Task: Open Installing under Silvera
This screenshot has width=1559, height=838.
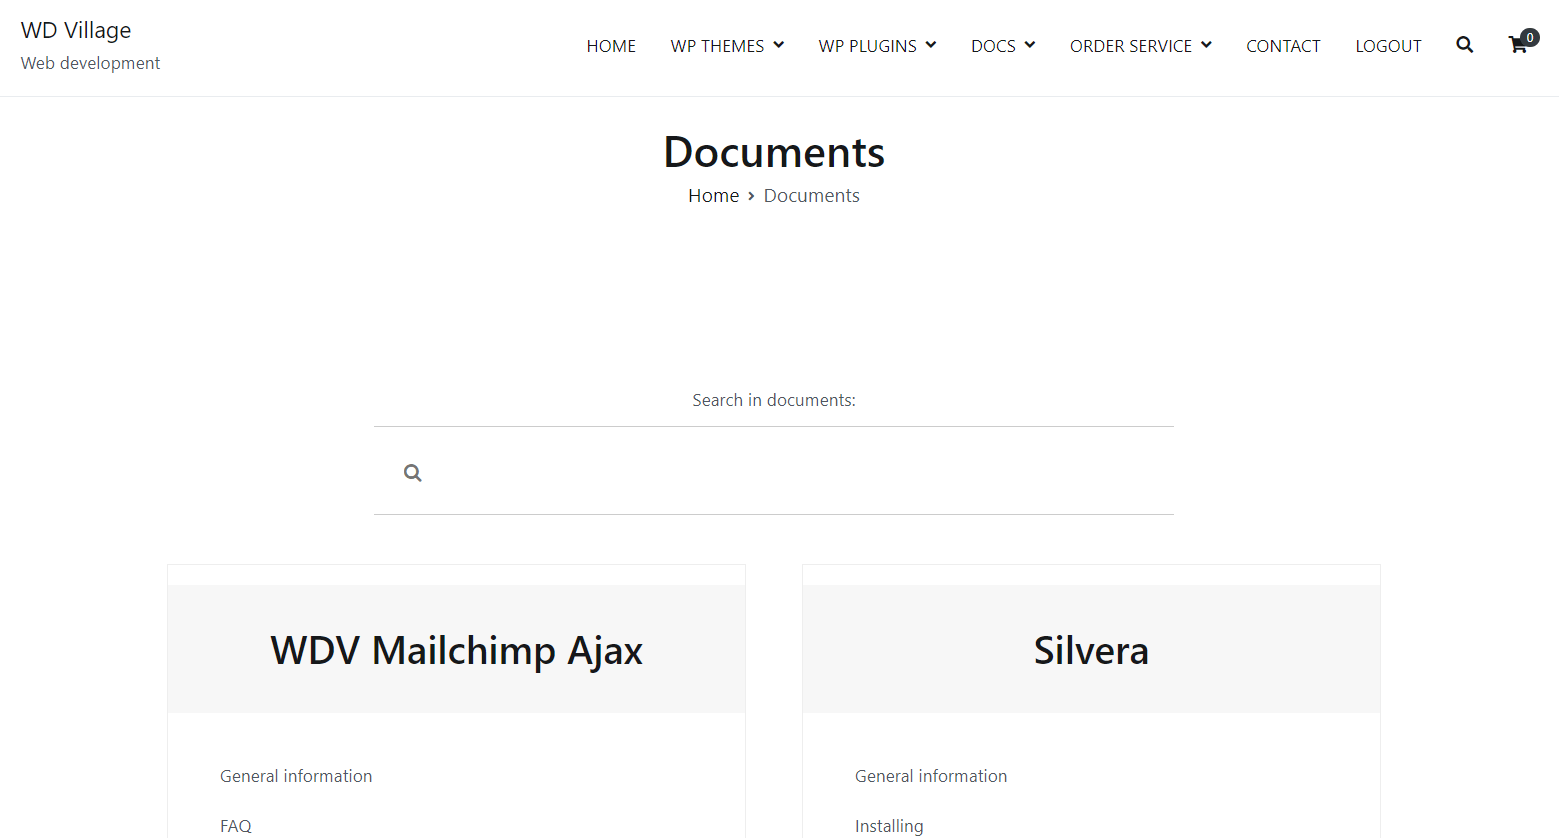Action: click(x=889, y=826)
